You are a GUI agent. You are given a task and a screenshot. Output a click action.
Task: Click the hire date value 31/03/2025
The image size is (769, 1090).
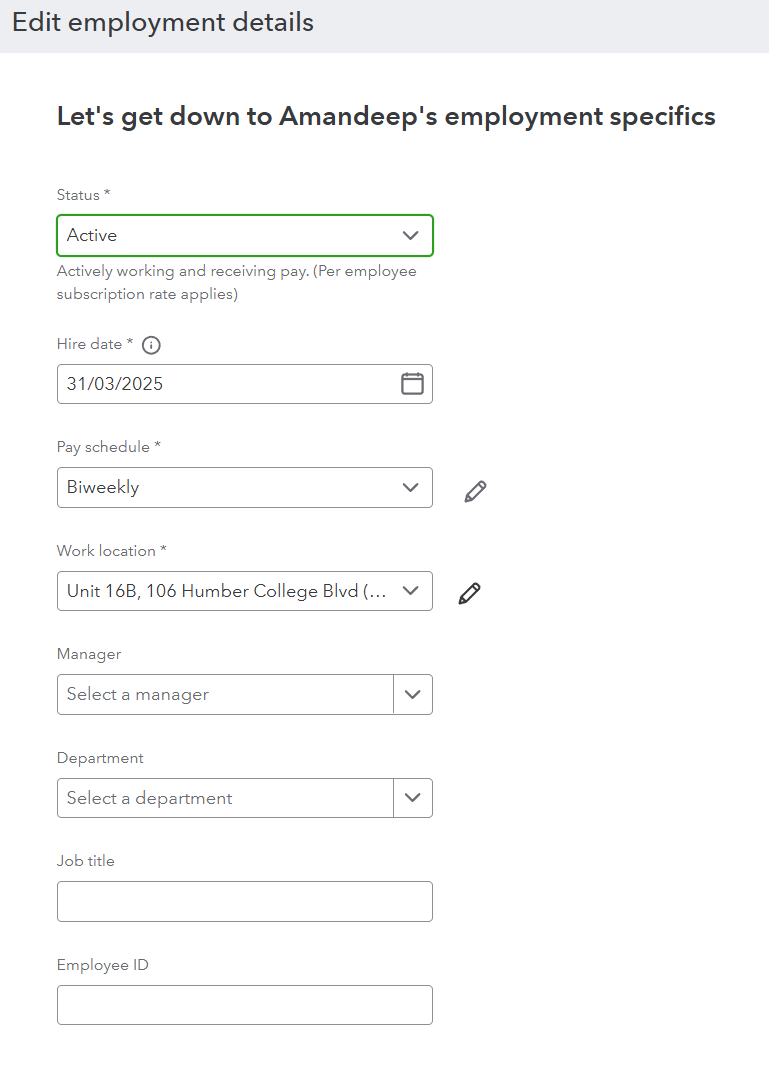pyautogui.click(x=115, y=384)
